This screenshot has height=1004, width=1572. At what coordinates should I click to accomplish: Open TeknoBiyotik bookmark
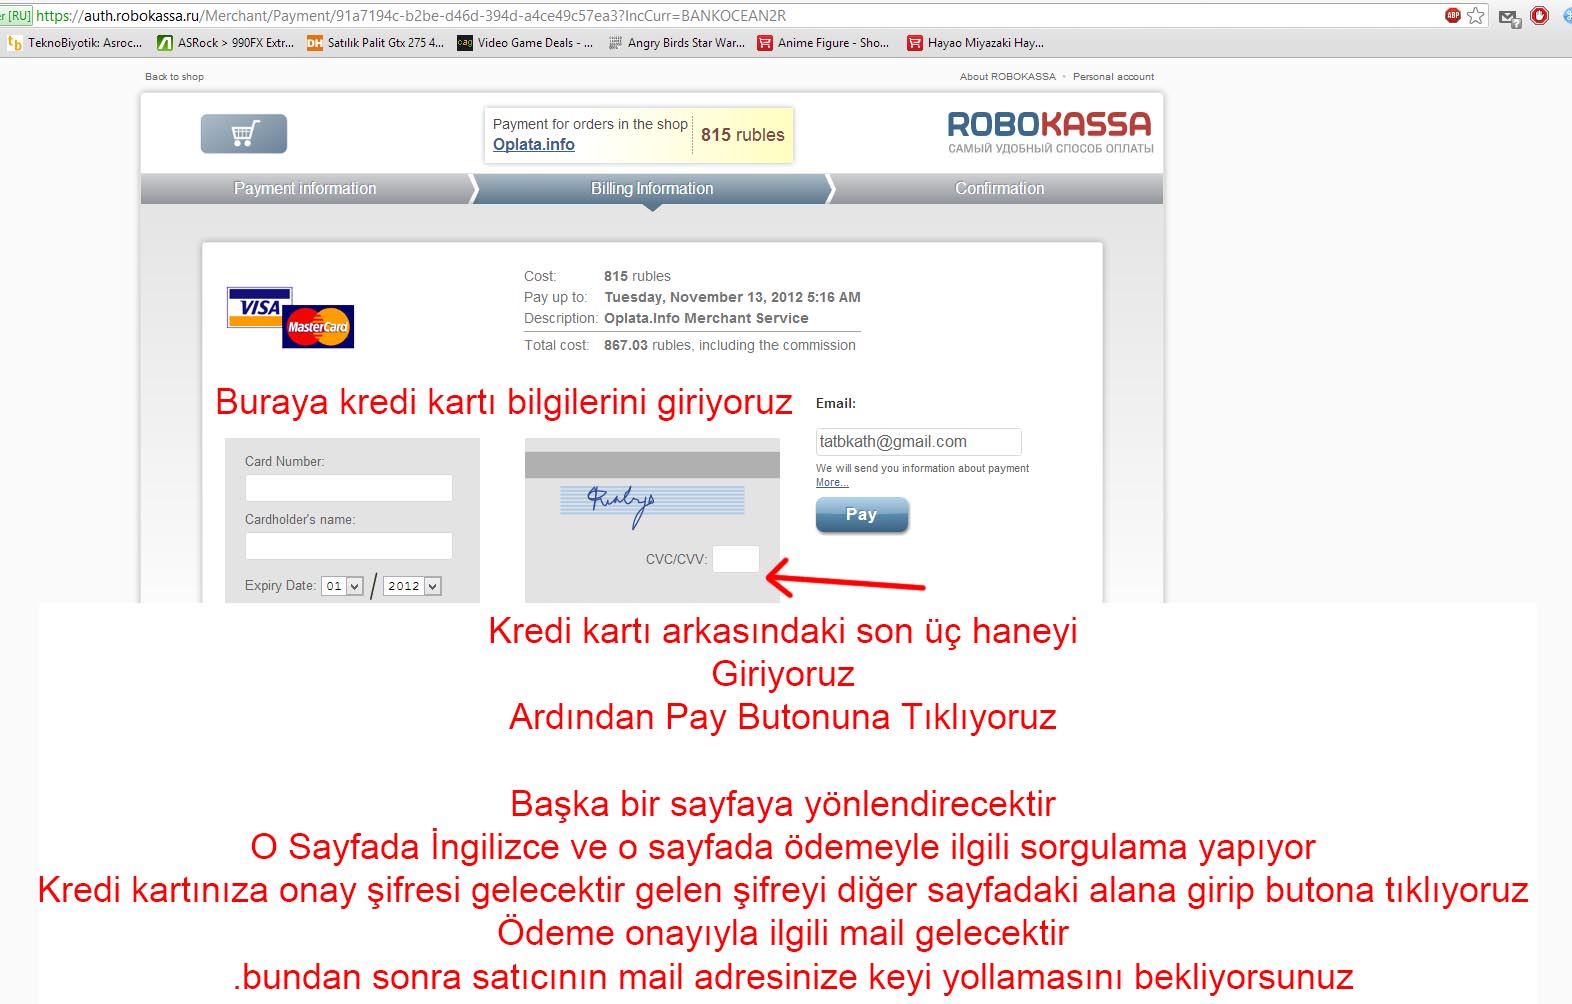tap(75, 43)
